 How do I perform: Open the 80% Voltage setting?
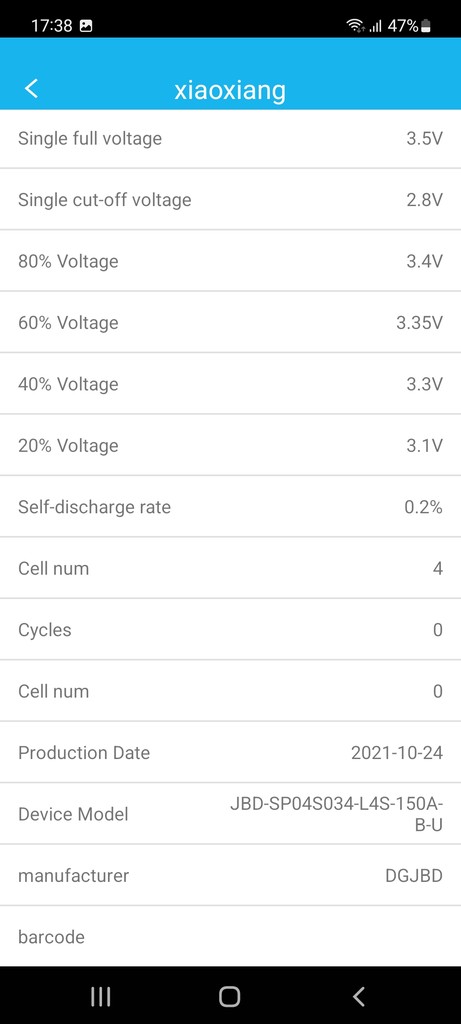230,261
